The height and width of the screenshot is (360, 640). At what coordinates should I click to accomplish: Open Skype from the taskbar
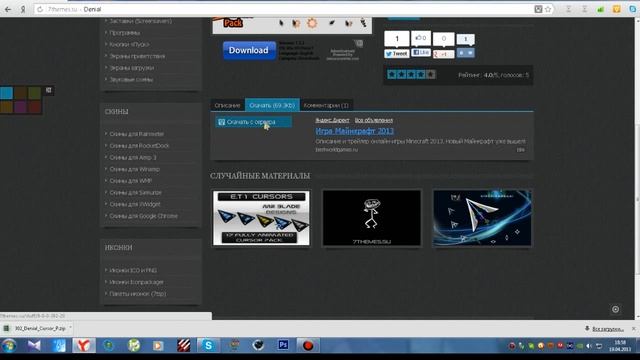point(208,346)
